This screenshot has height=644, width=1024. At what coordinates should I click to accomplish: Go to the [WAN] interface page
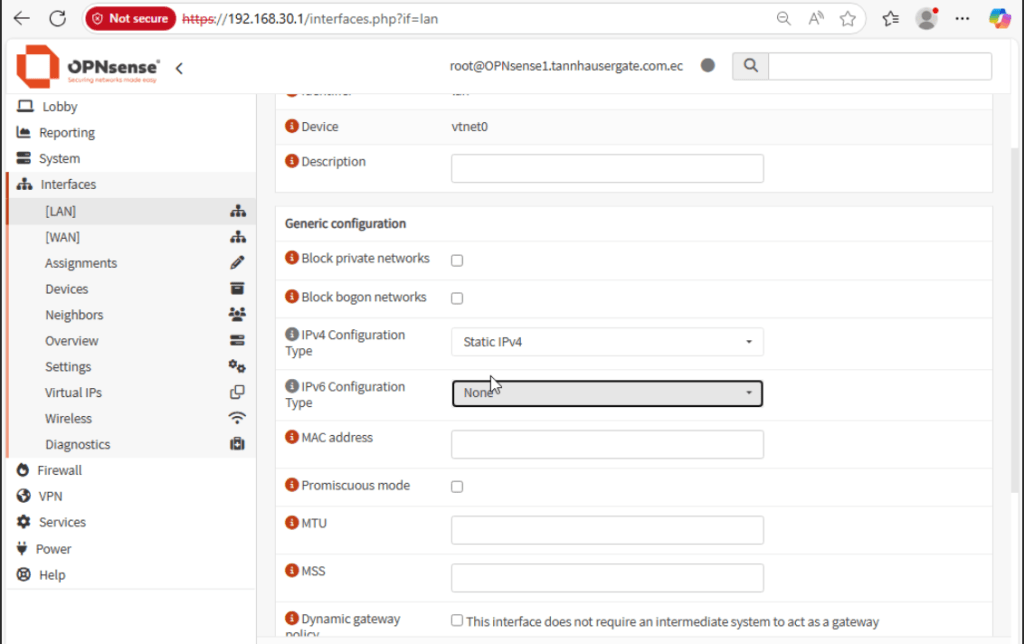coord(62,237)
